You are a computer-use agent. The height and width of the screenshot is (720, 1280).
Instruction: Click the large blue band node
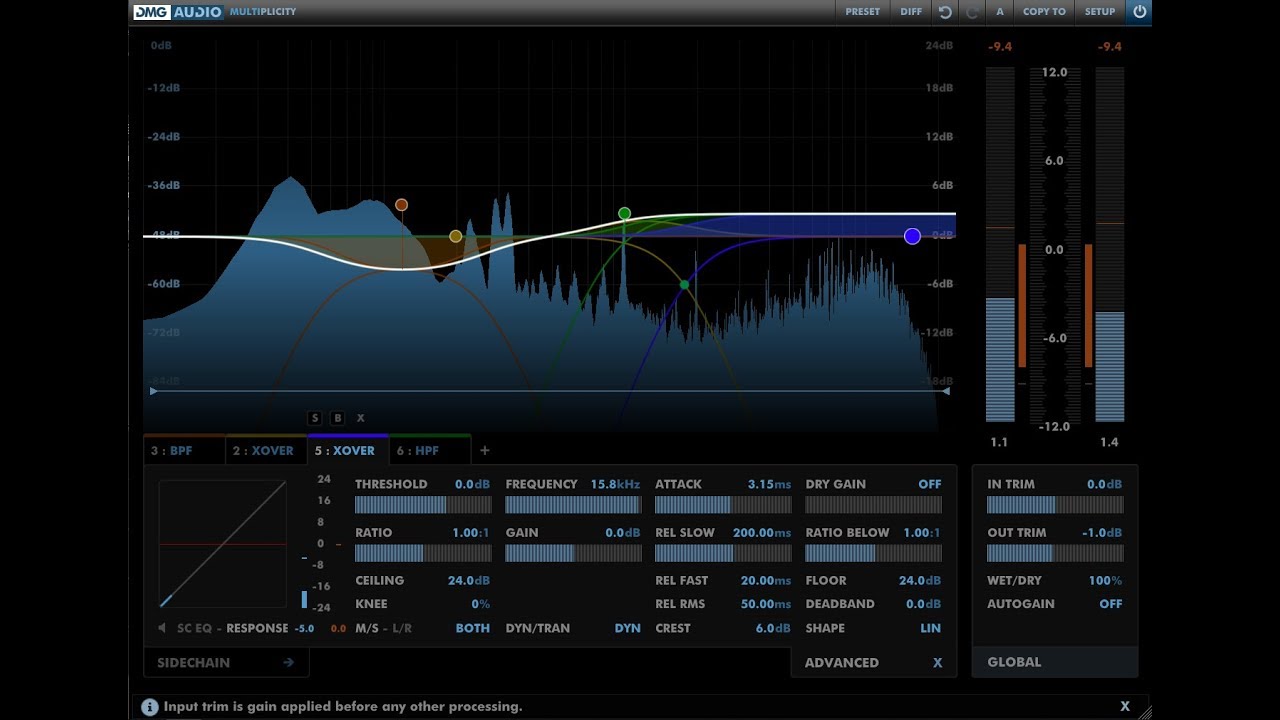[912, 236]
